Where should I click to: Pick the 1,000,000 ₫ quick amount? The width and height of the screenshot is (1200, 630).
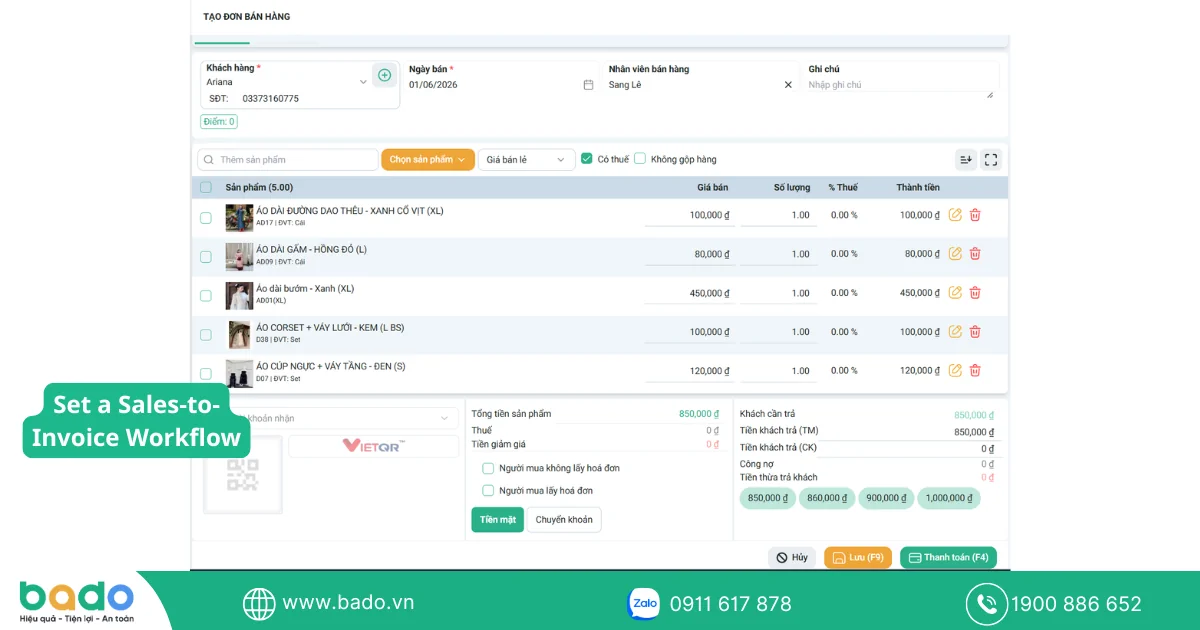click(x=949, y=498)
